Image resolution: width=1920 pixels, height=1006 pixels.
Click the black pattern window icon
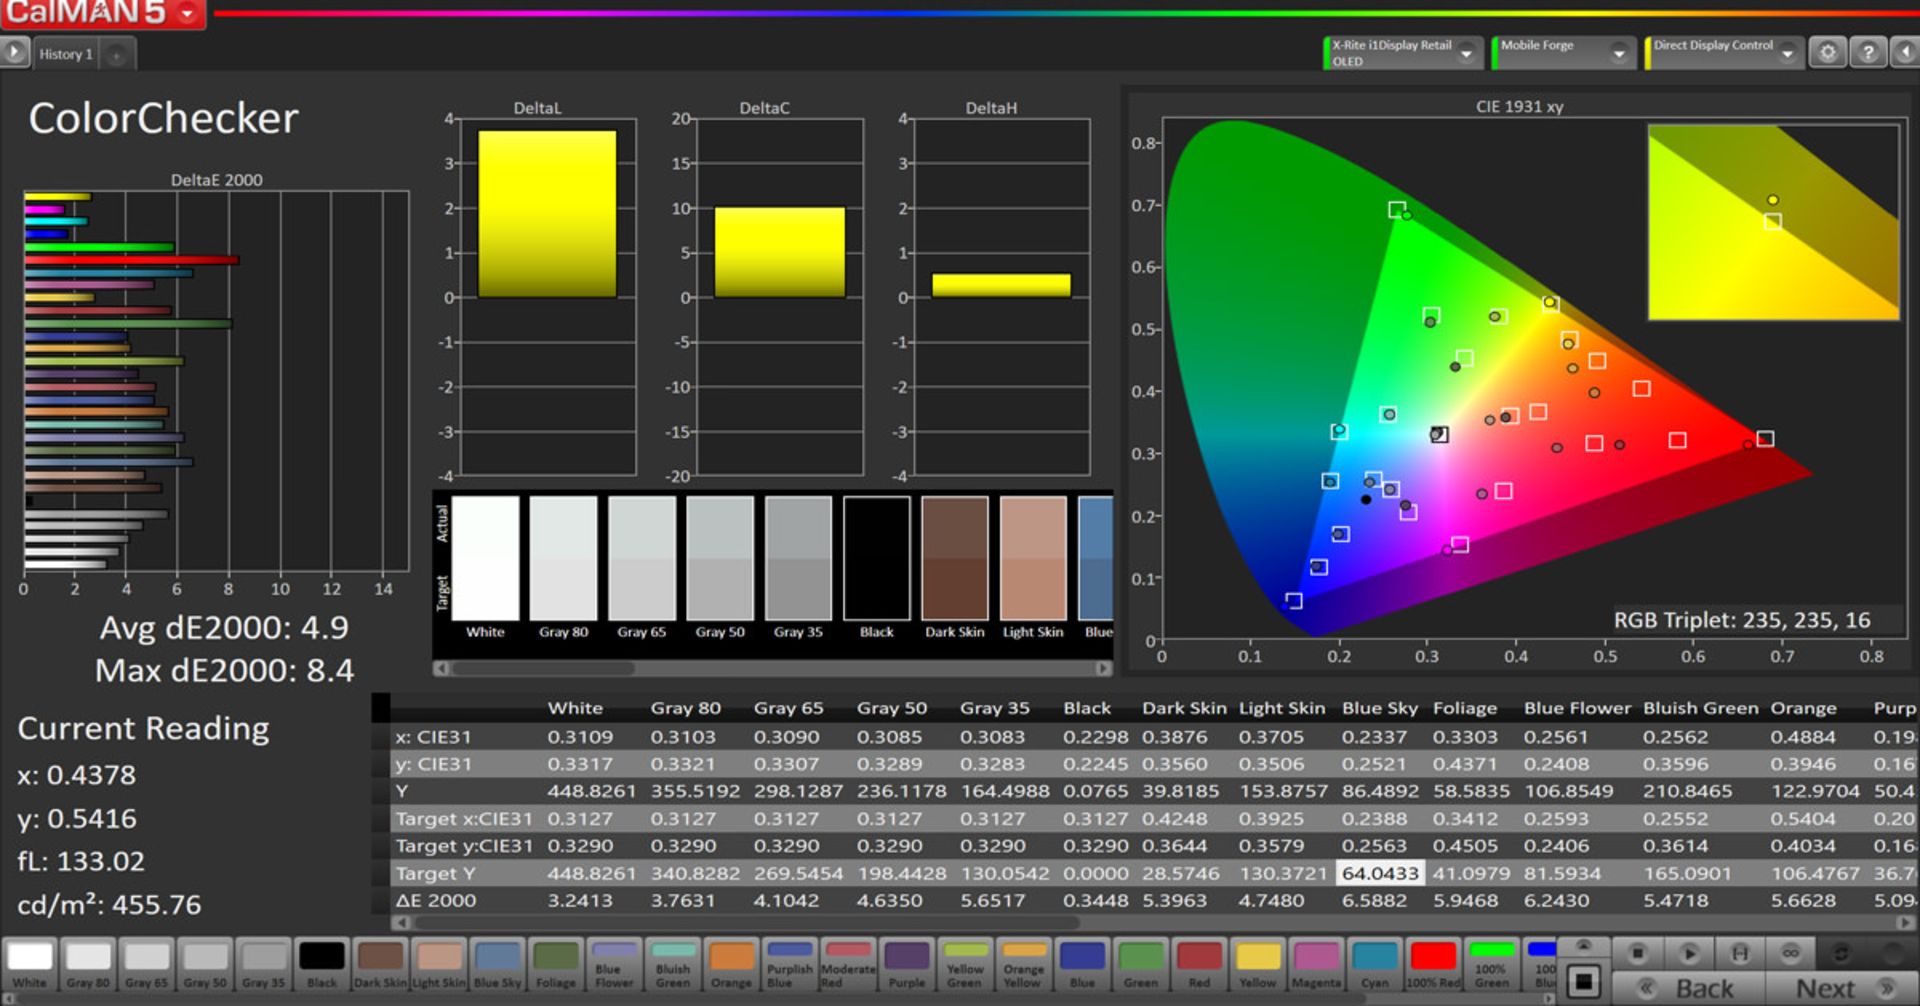point(1583,981)
